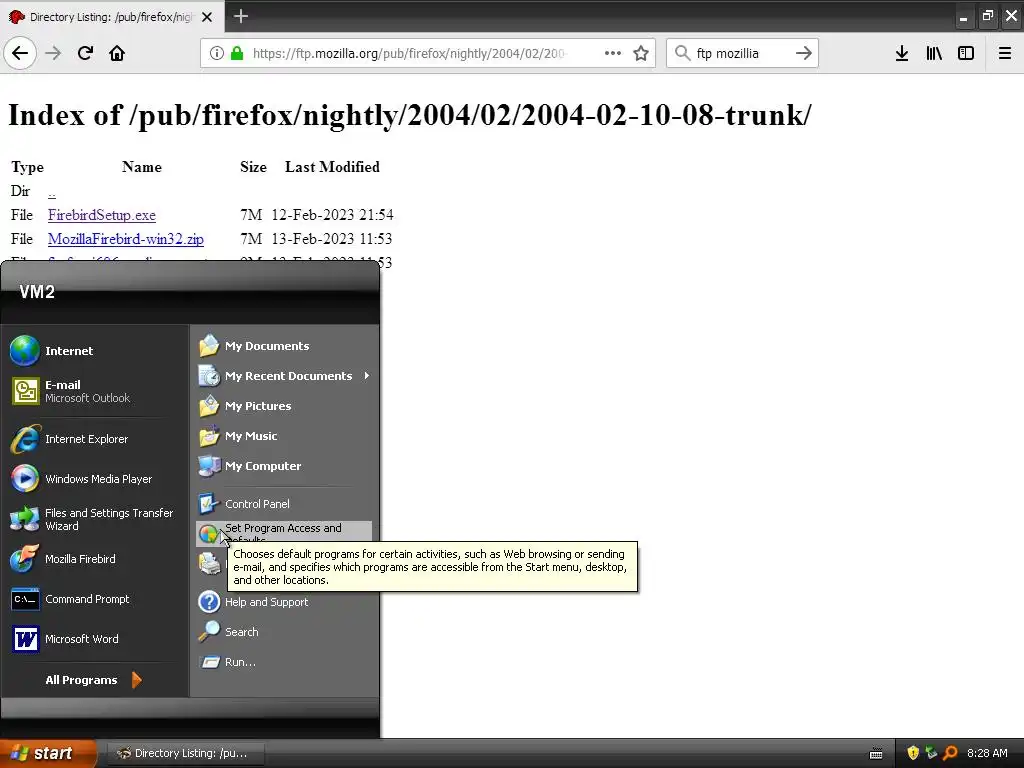The height and width of the screenshot is (768, 1024).
Task: Close the Directory Listing tab
Action: pos(207,17)
